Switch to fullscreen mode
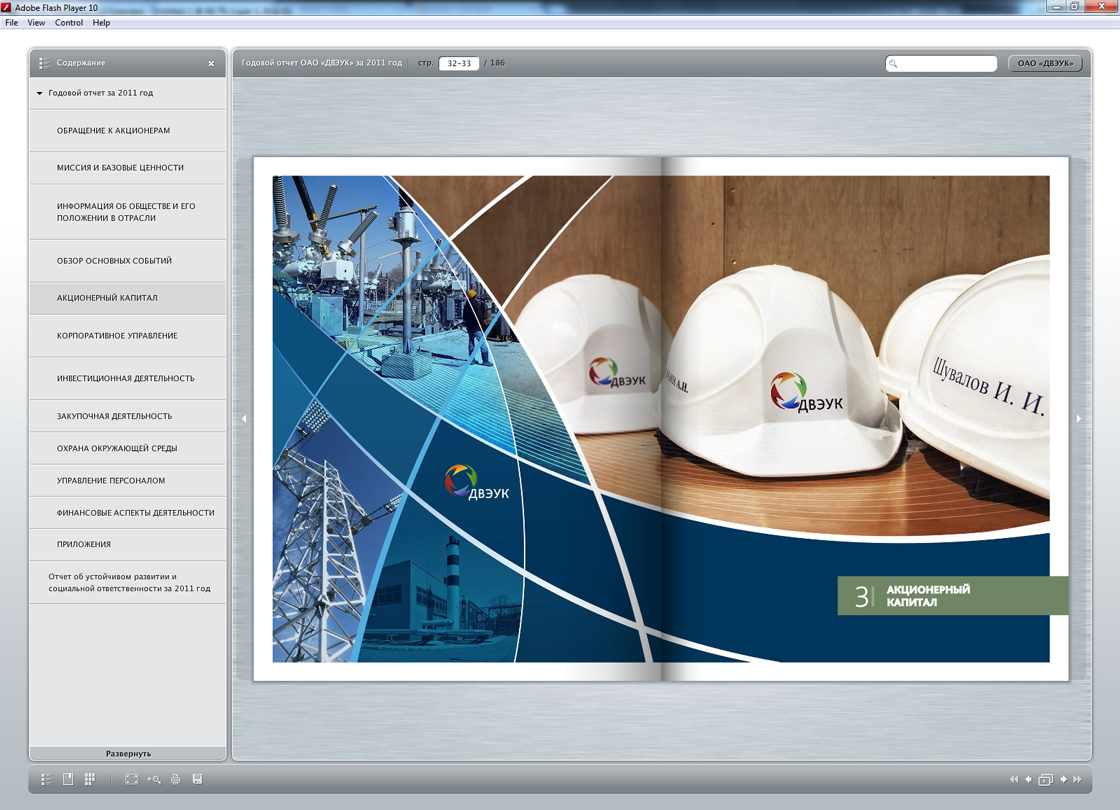 click(131, 779)
